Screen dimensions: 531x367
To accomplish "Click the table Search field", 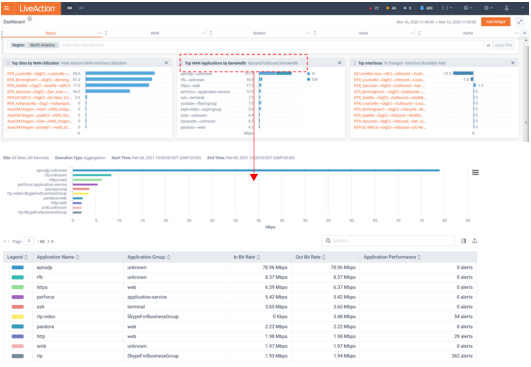I will pos(387,241).
